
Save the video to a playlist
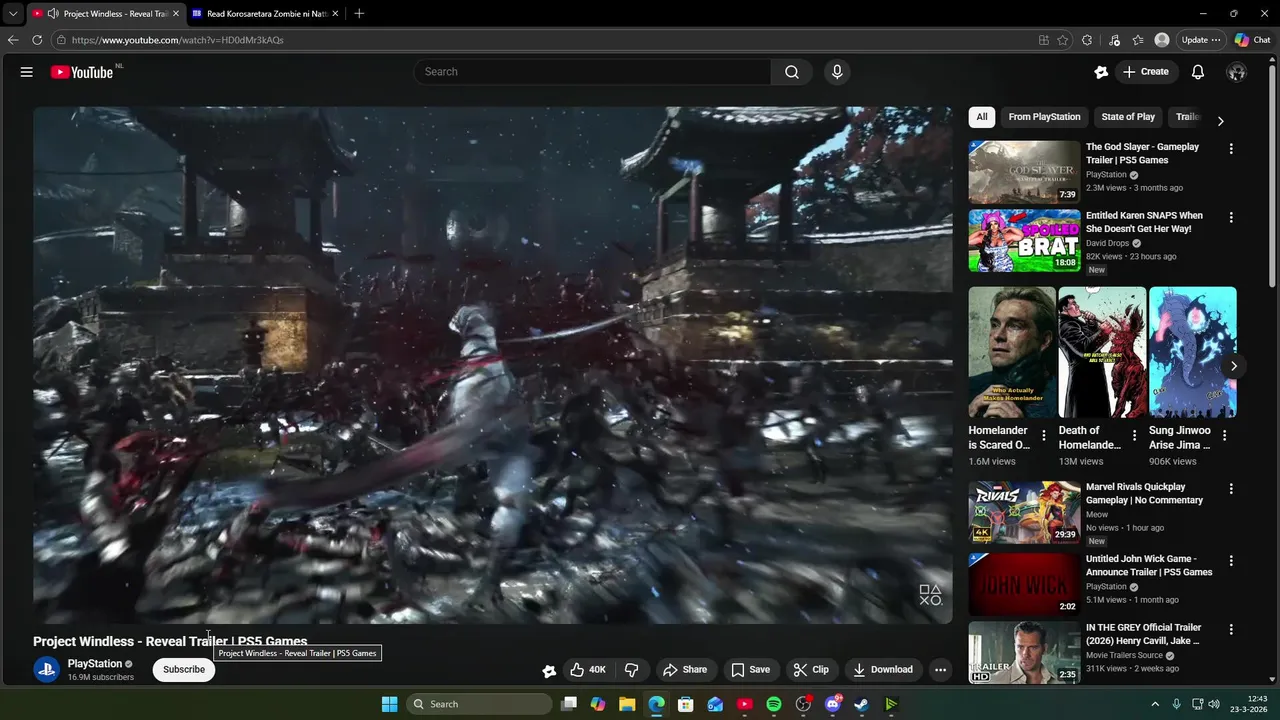pos(750,670)
